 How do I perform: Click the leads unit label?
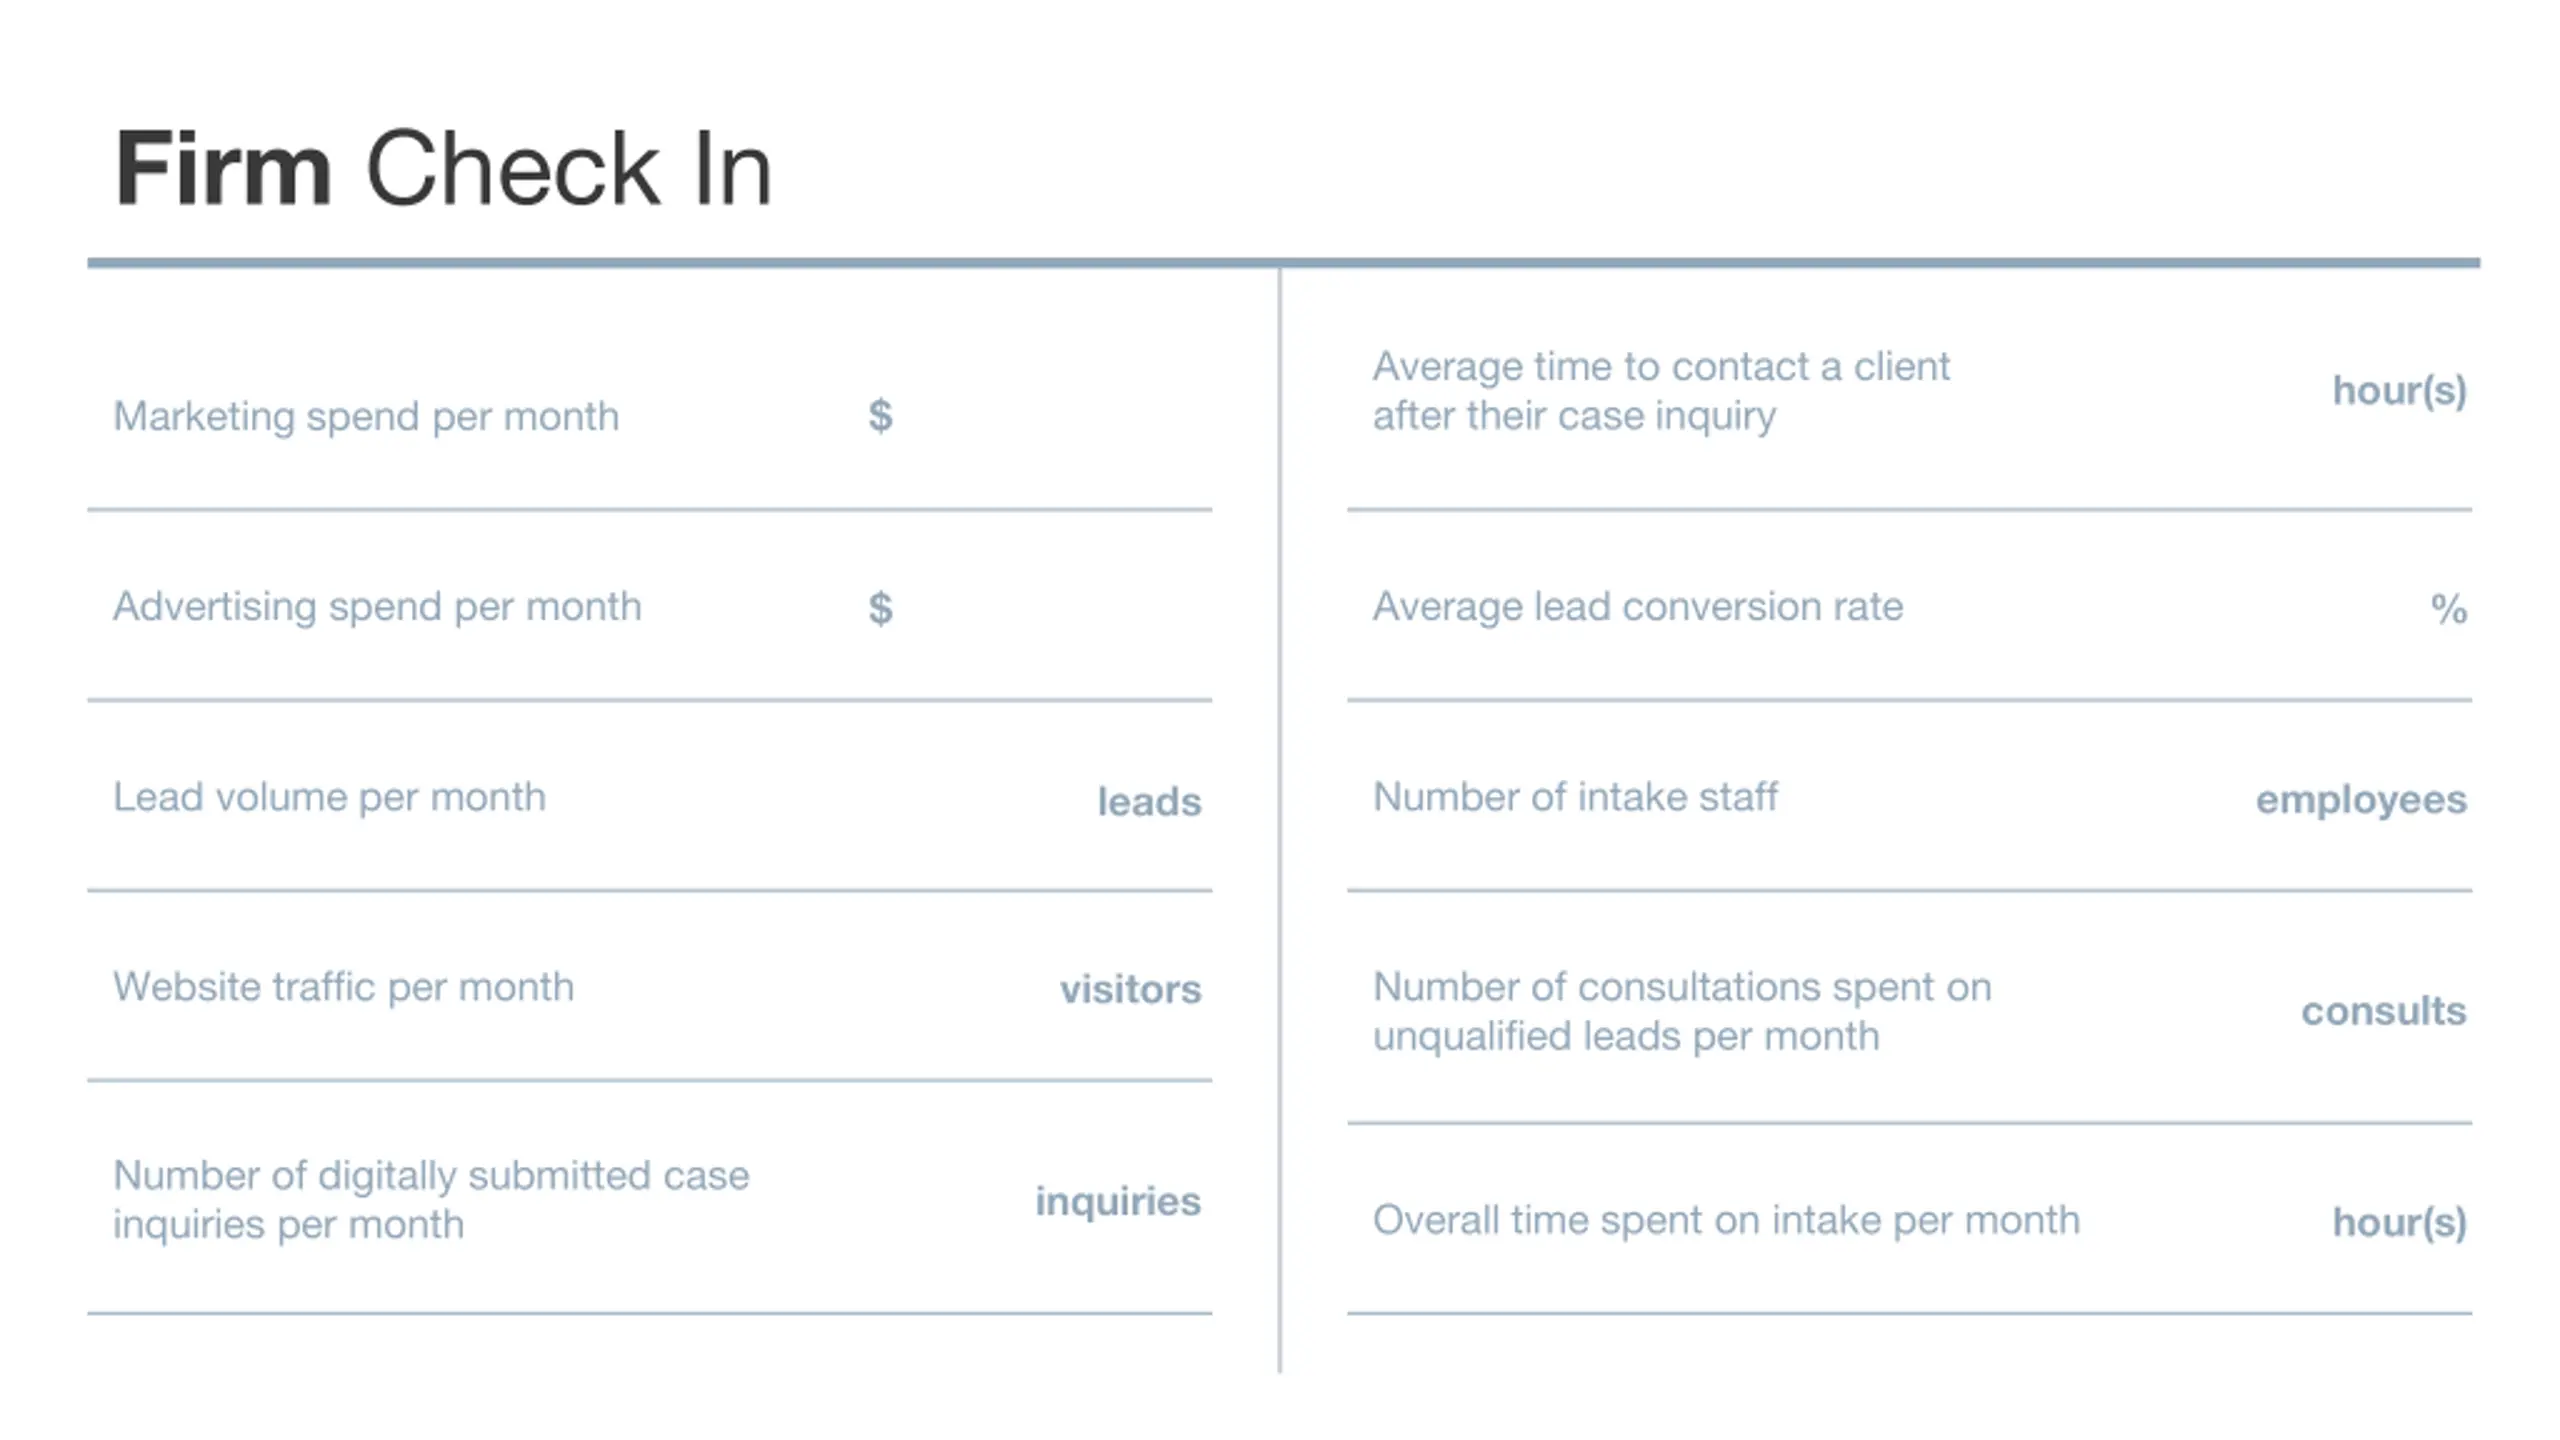pyautogui.click(x=1149, y=801)
